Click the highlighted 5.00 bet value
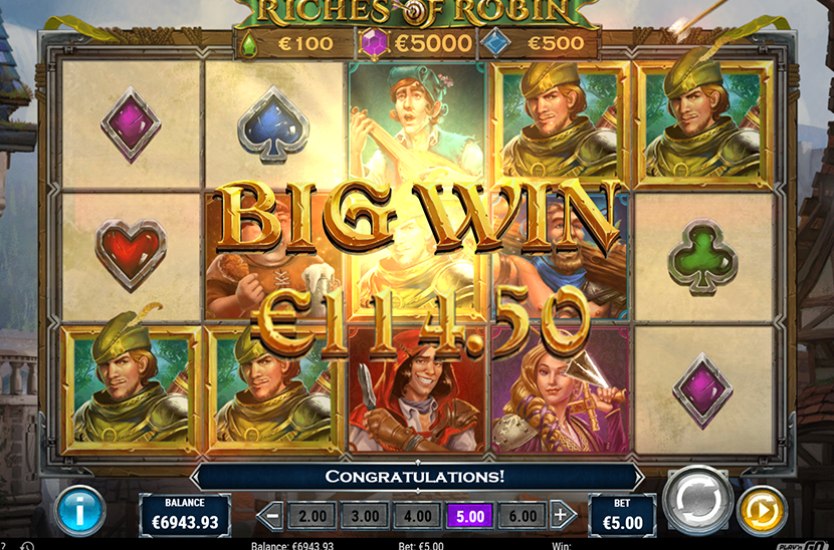This screenshot has width=834, height=550. pyautogui.click(x=470, y=515)
